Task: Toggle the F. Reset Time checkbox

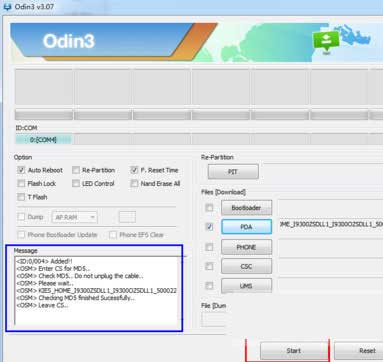Action: pyautogui.click(x=134, y=170)
